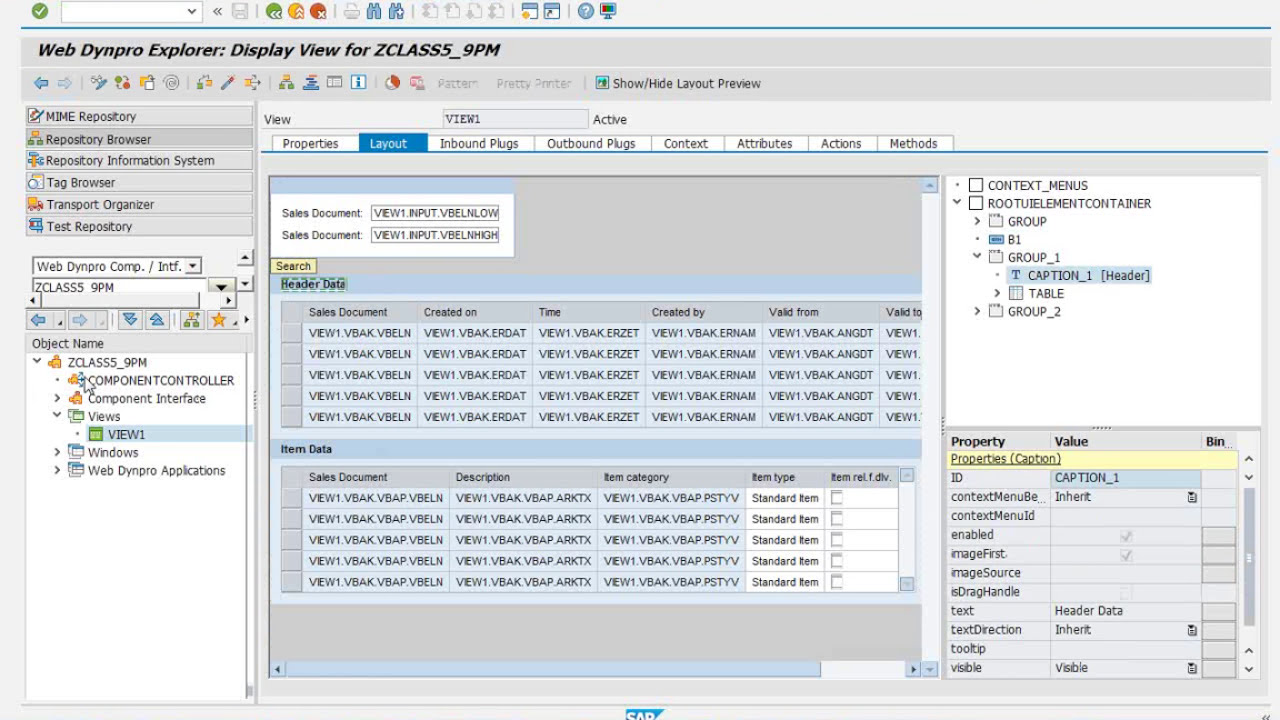Click the blue info Documentation icon
1280x720 pixels.
(x=359, y=83)
